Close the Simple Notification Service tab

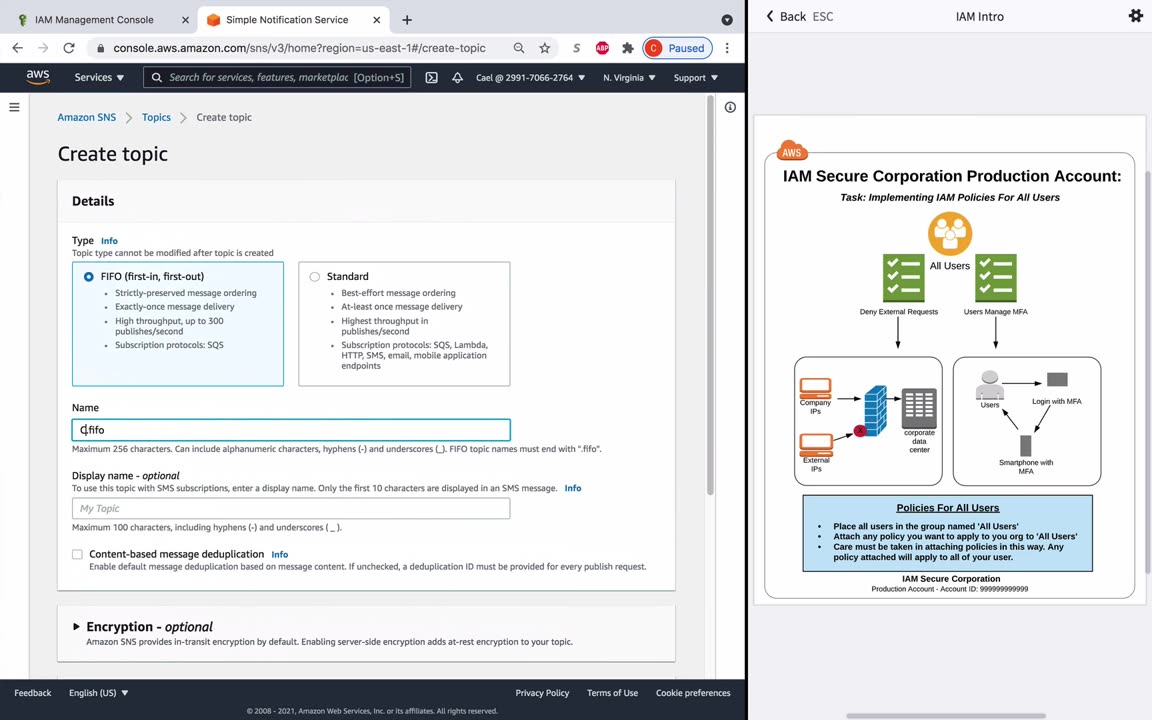pyautogui.click(x=376, y=20)
